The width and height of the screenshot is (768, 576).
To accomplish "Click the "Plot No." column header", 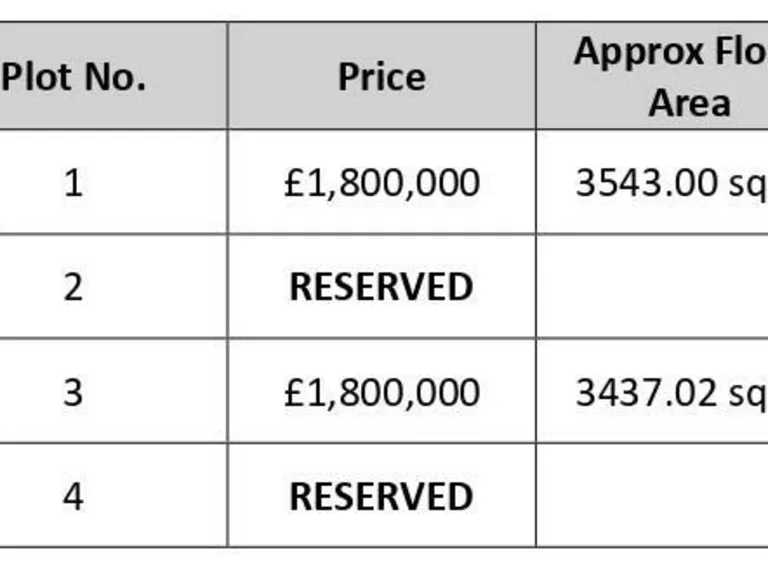I will coord(73,77).
